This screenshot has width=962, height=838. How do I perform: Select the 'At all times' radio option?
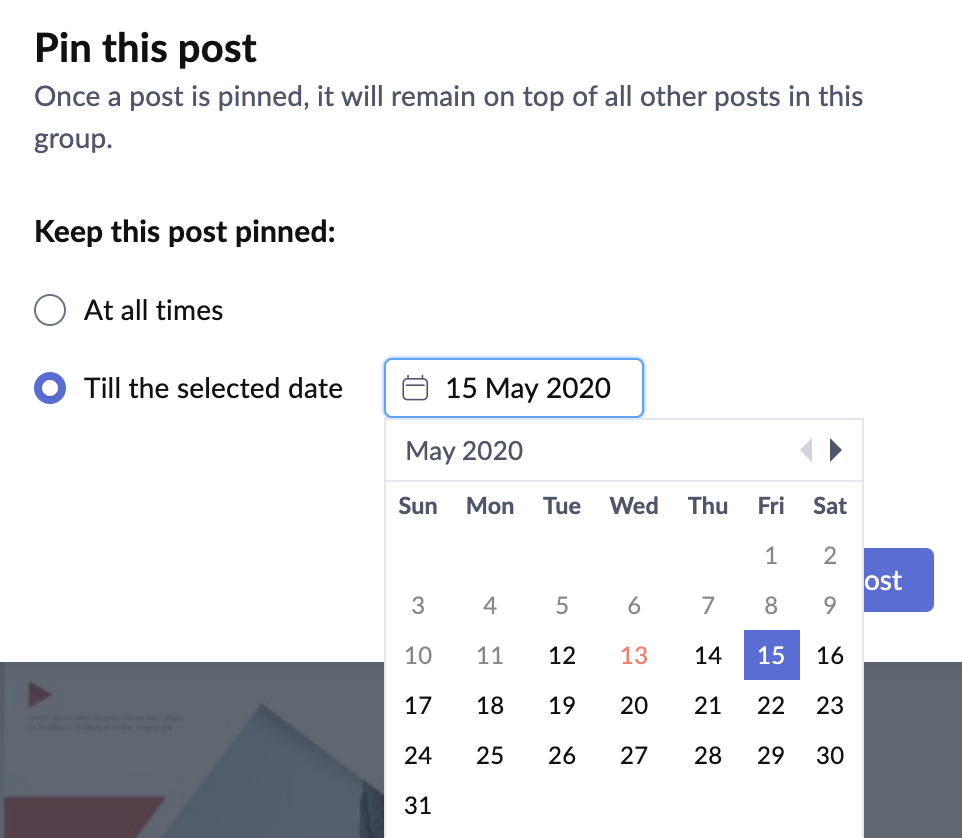coord(49,310)
